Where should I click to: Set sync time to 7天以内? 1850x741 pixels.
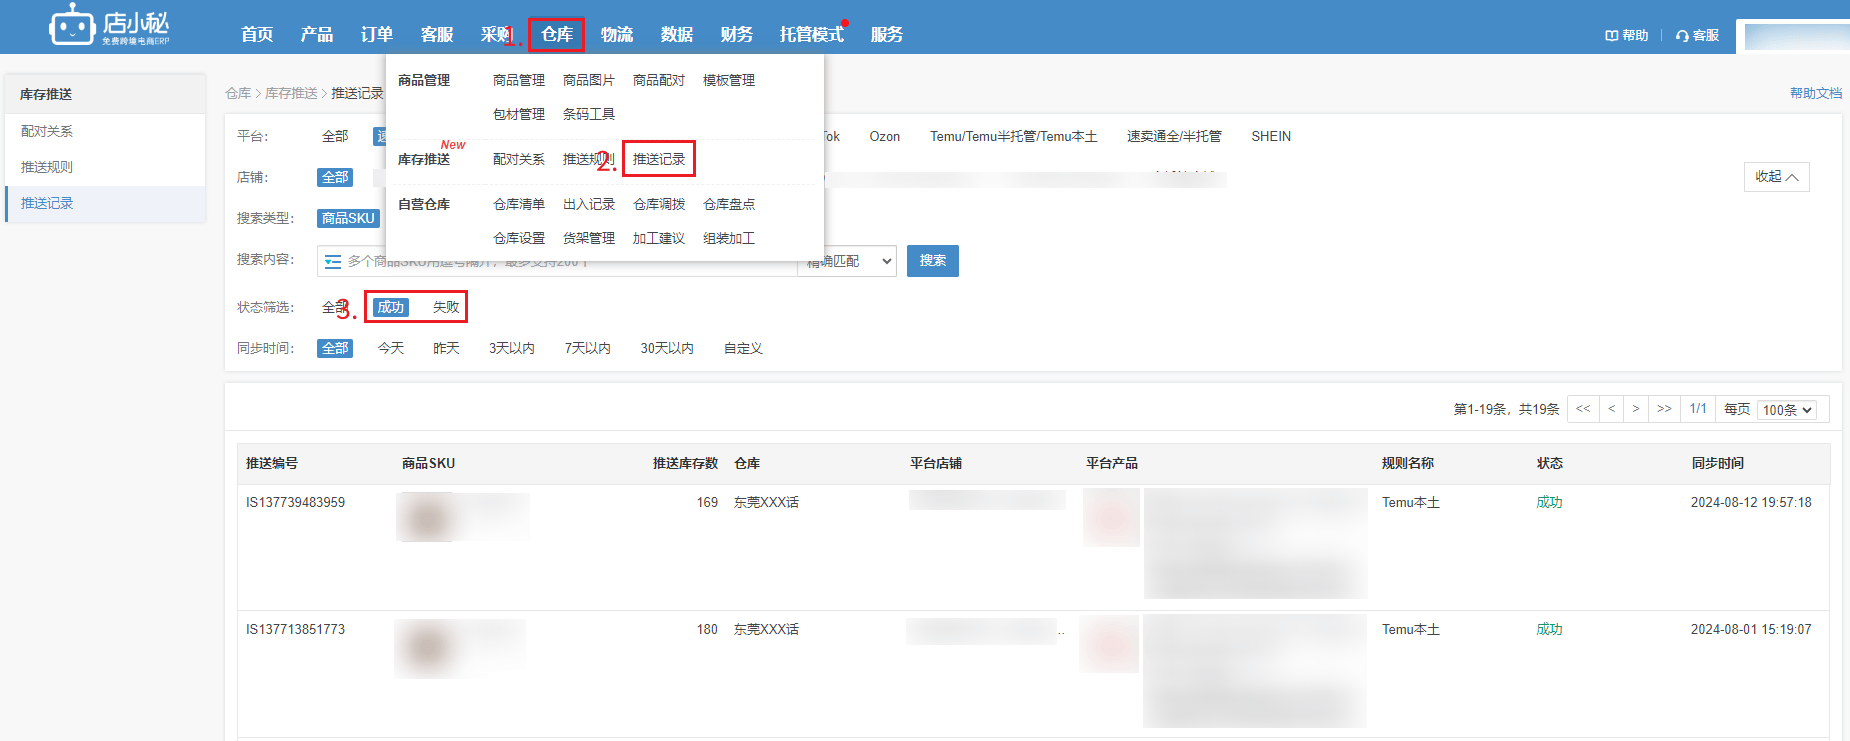coord(588,348)
